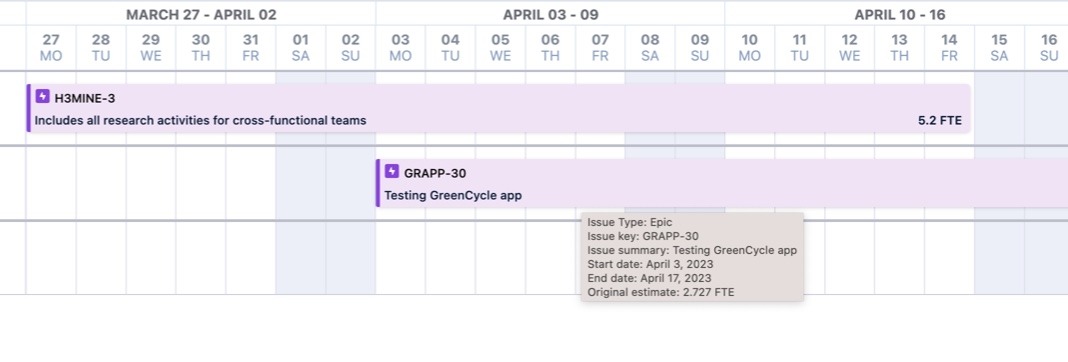The height and width of the screenshot is (362, 1068).
Task: Click the April 10 - 16 week header
Action: pyautogui.click(x=900, y=14)
